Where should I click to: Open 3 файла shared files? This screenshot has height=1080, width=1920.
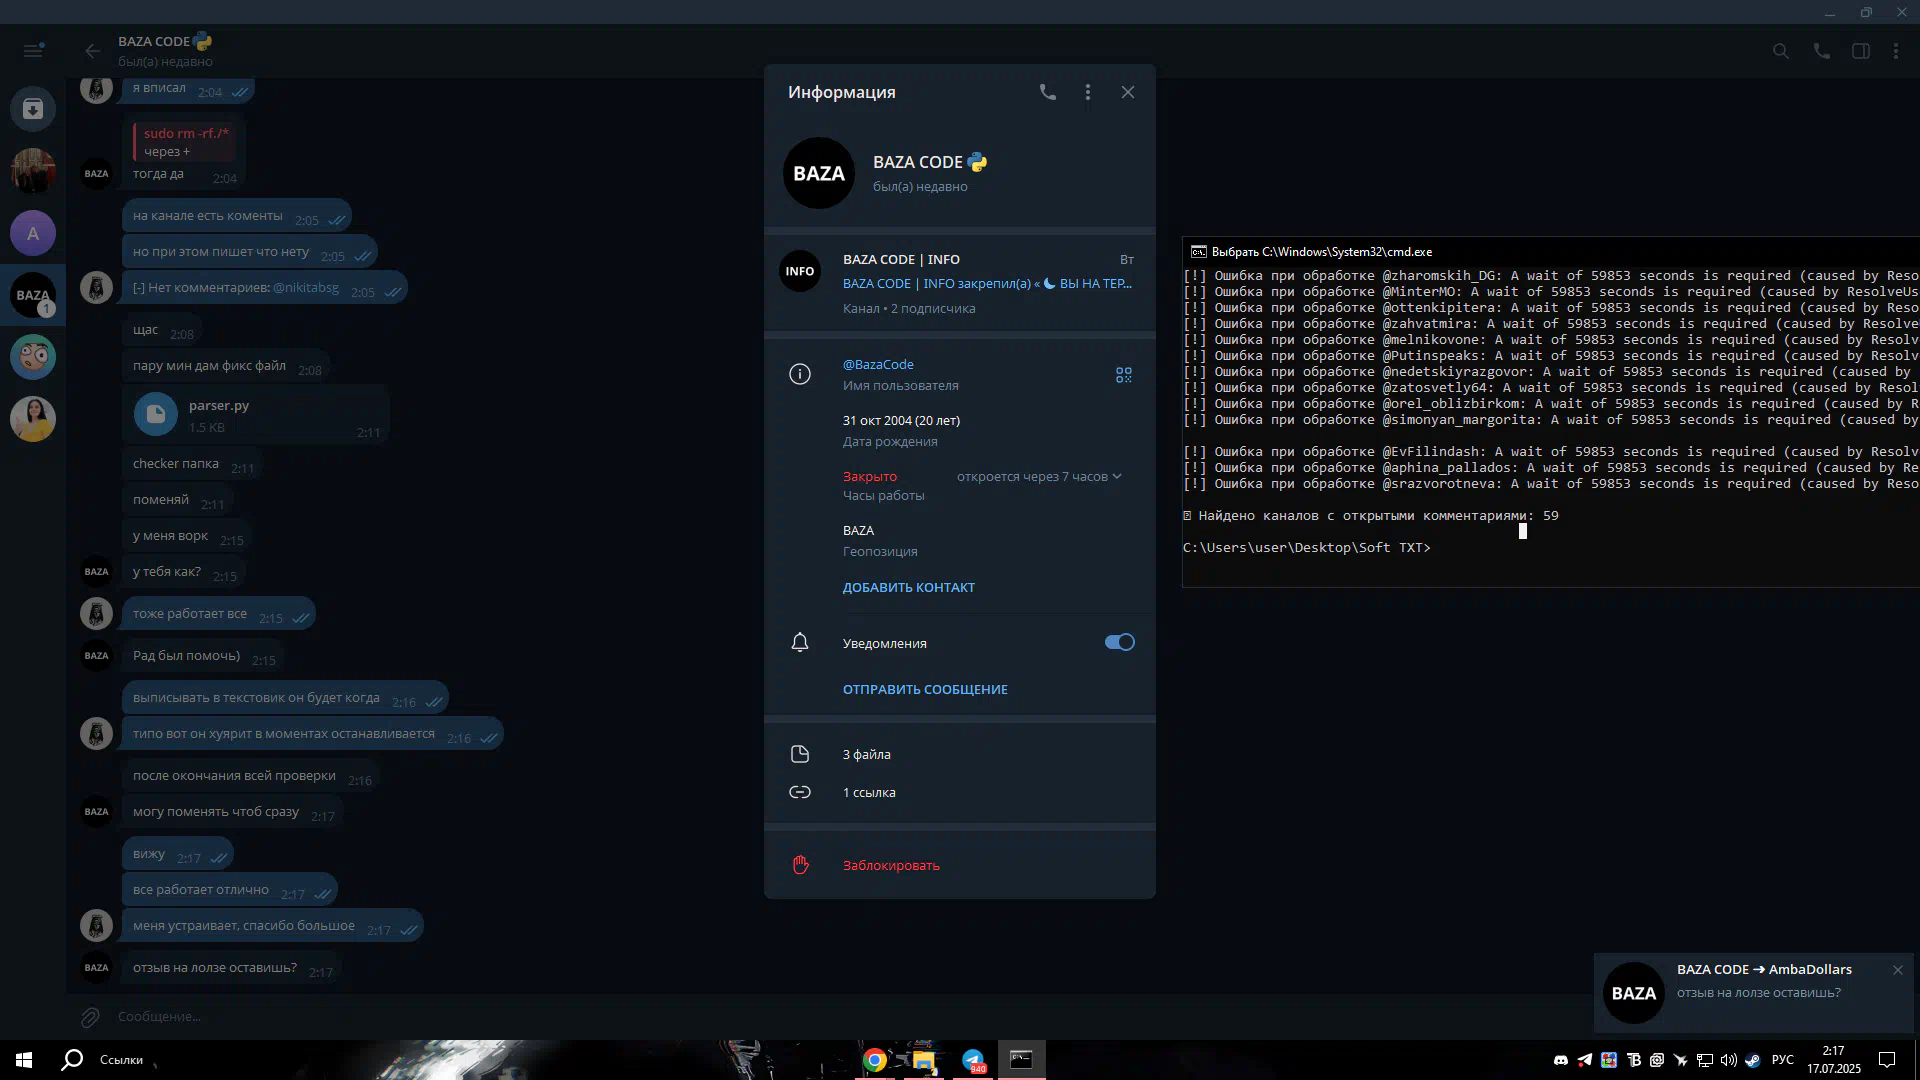pyautogui.click(x=960, y=754)
